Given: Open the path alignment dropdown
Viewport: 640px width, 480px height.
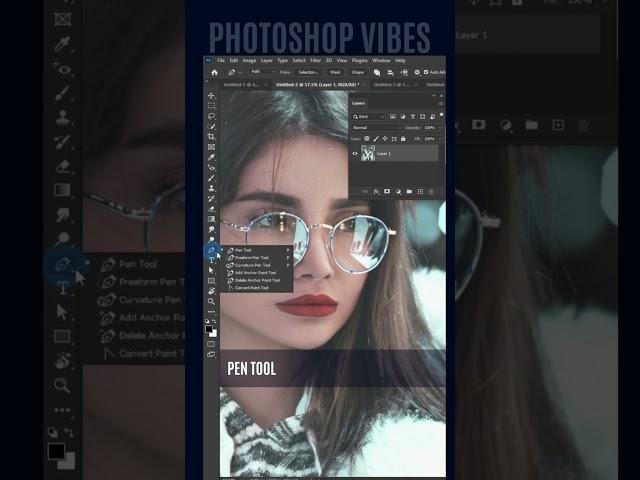Looking at the screenshot, I should 390,72.
